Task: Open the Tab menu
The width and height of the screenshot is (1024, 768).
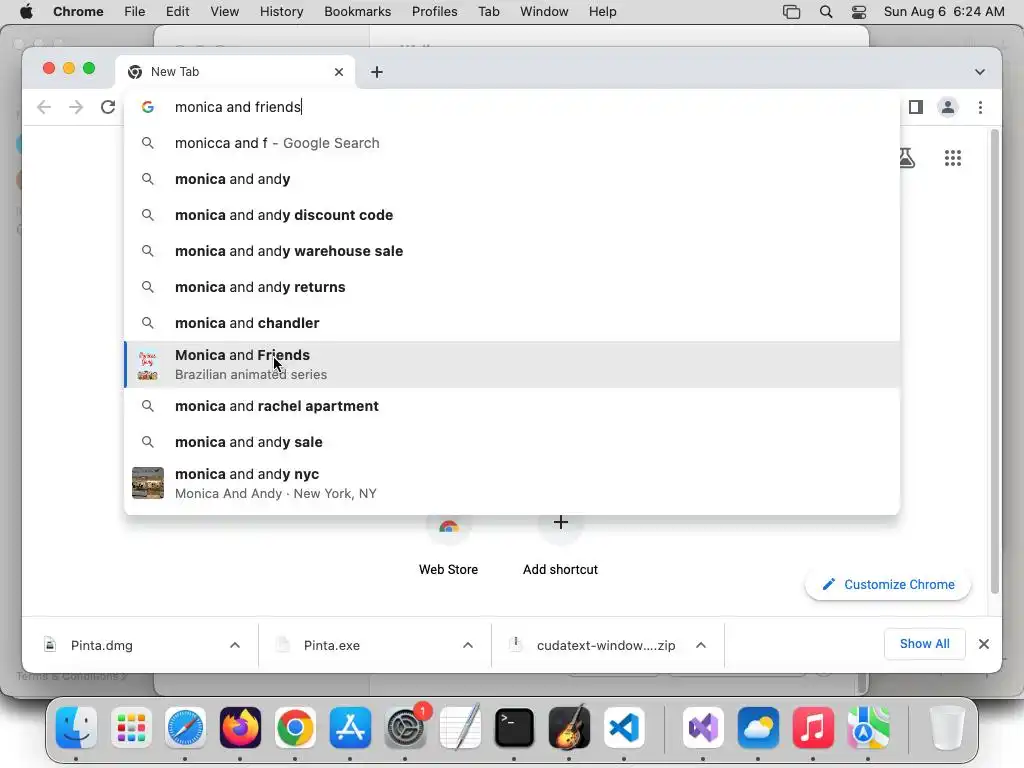Action: [x=488, y=12]
